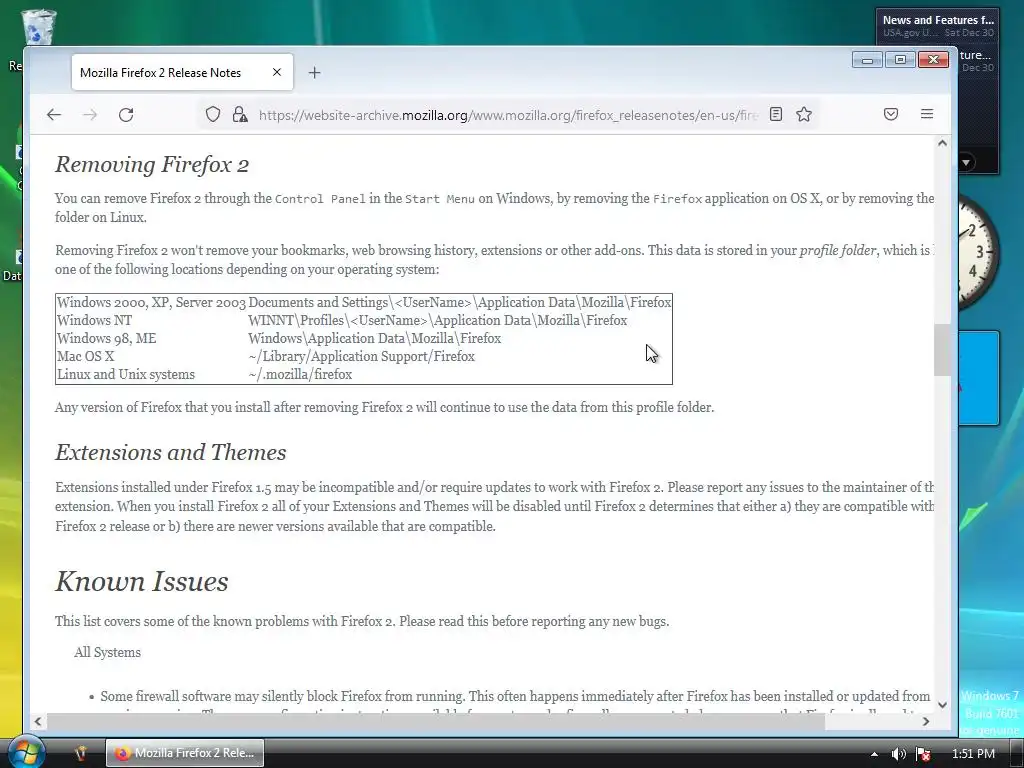
Task: Click '~/Library/Application Support/Firefox' path cell
Action: coord(361,357)
